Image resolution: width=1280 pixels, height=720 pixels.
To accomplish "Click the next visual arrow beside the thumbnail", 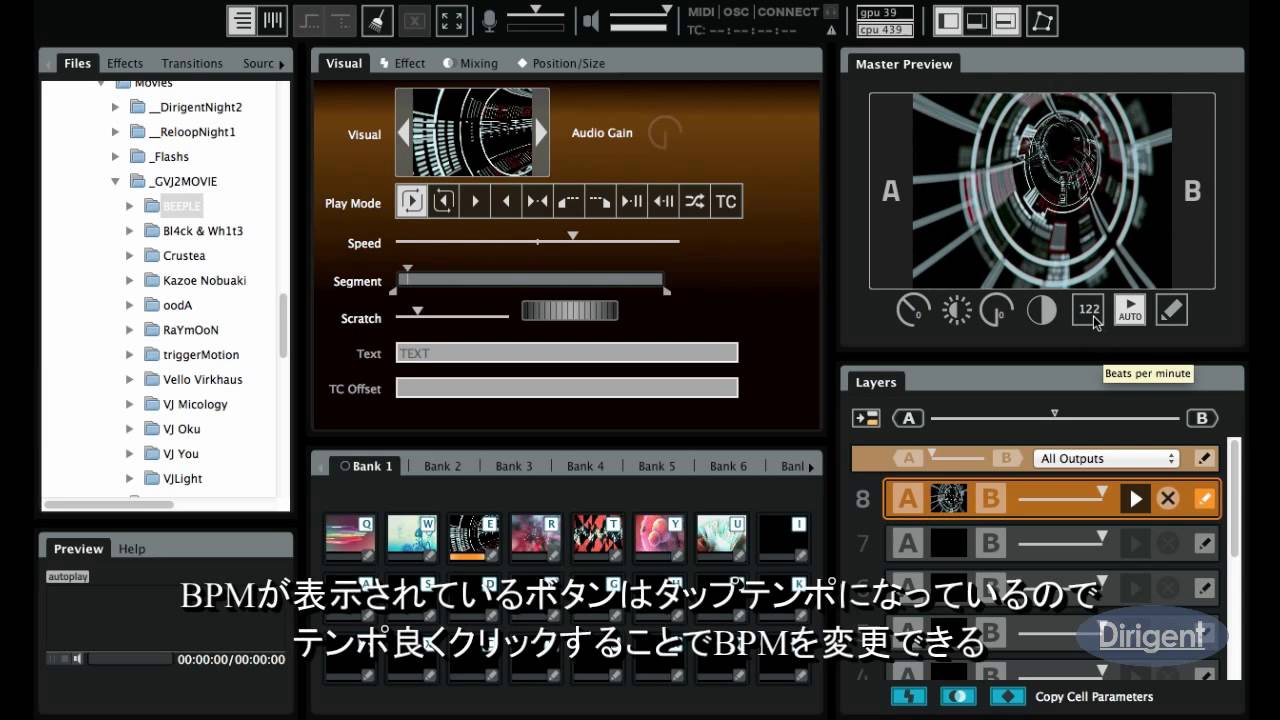I will point(541,133).
